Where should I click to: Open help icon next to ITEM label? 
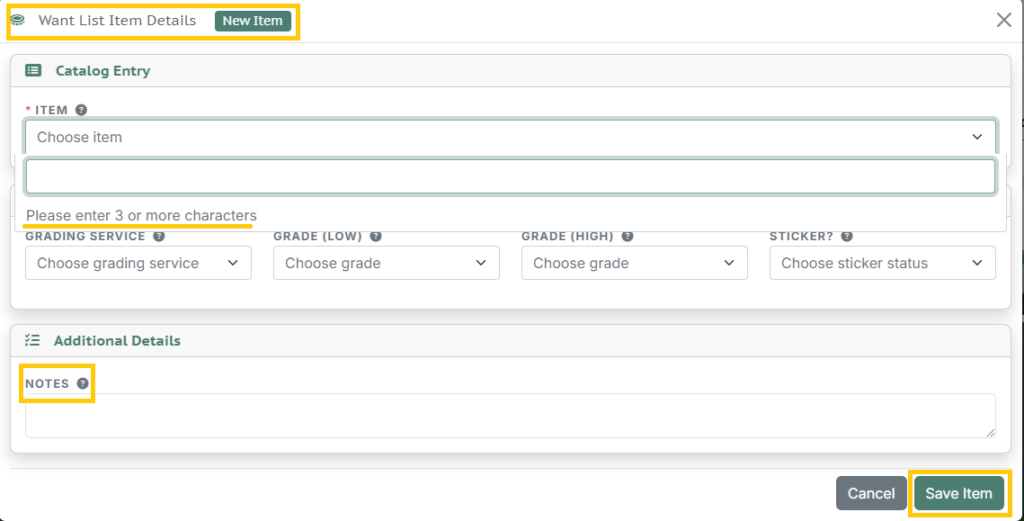(x=81, y=110)
